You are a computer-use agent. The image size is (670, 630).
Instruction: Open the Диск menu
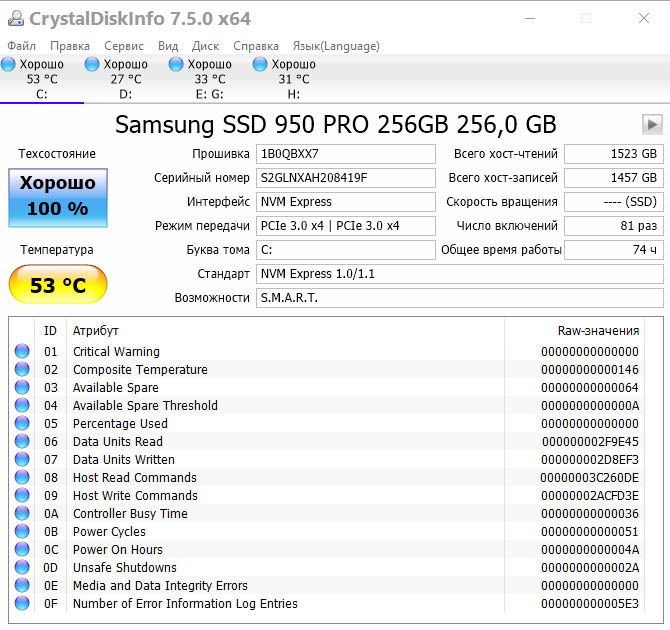tap(206, 46)
